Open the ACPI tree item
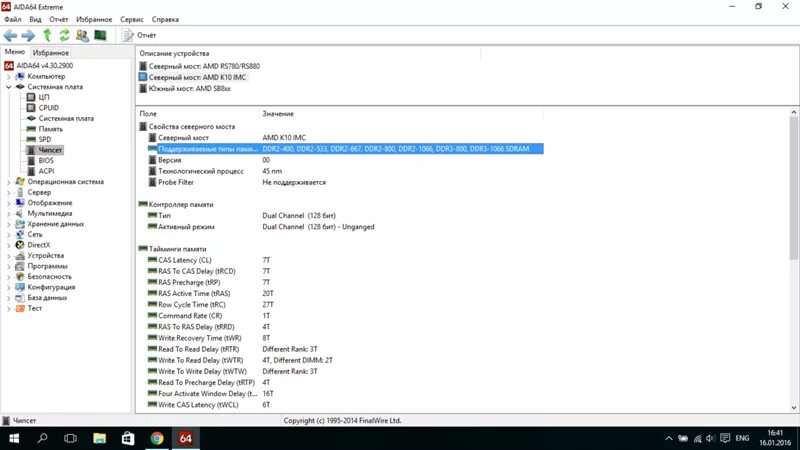This screenshot has width=800, height=450. point(46,171)
